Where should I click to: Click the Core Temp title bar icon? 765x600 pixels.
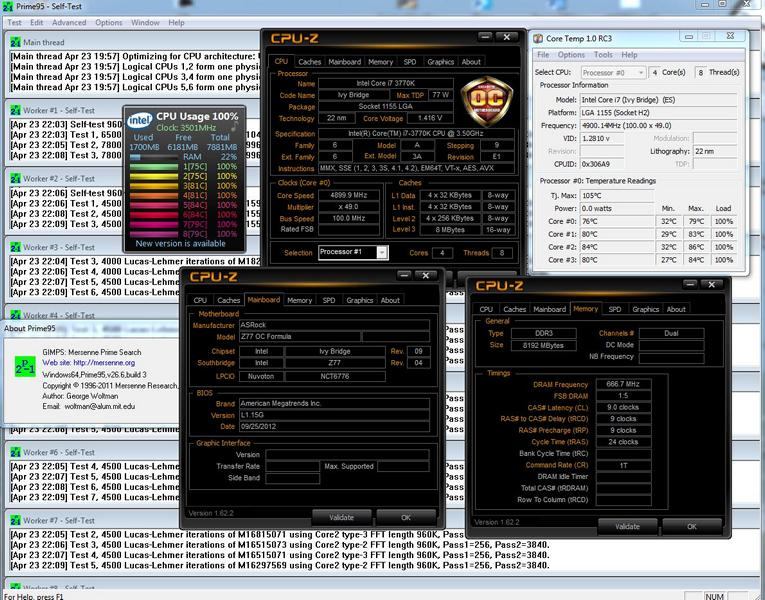coord(538,39)
